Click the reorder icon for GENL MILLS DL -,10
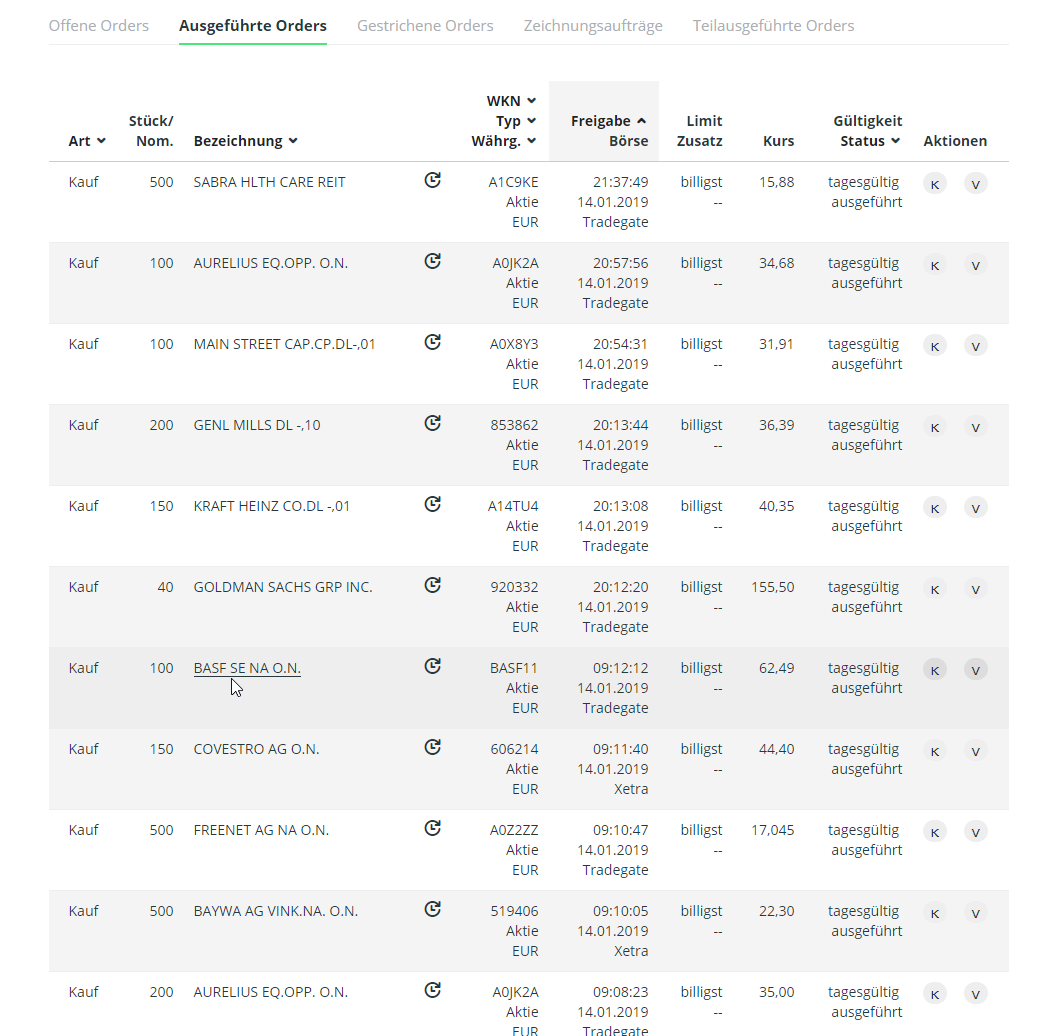1038x1036 pixels. pyautogui.click(x=432, y=422)
